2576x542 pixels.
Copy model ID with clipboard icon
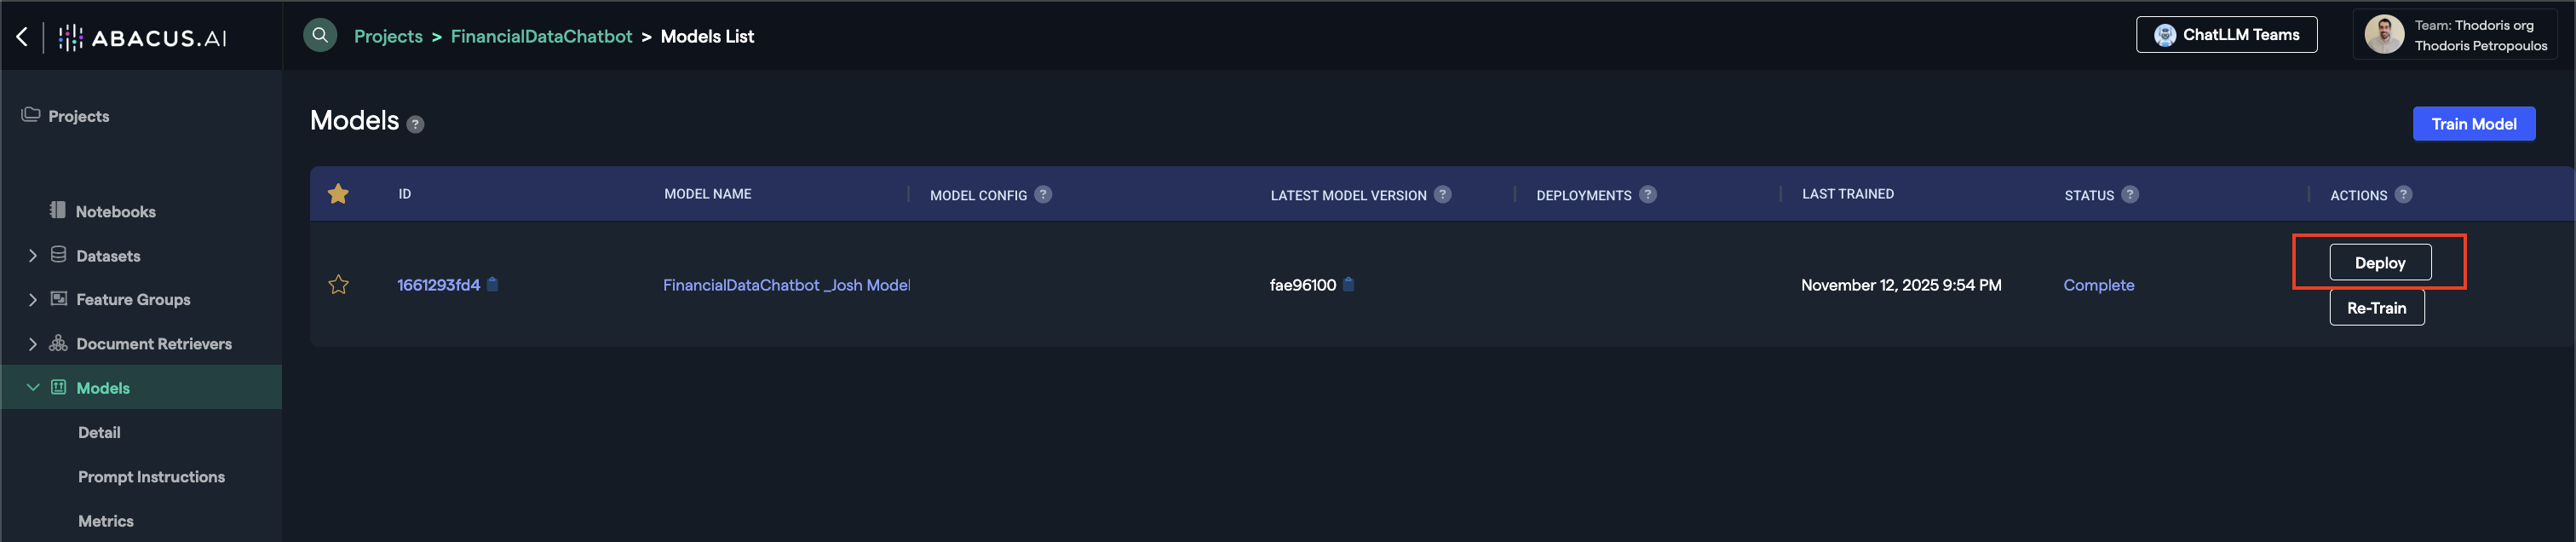[493, 285]
